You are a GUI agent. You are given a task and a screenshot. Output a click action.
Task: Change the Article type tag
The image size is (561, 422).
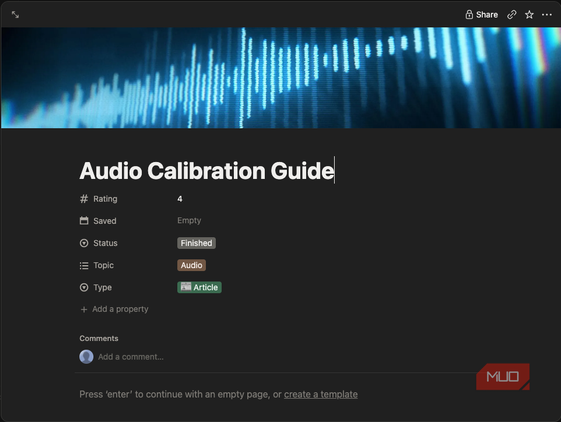coord(199,287)
